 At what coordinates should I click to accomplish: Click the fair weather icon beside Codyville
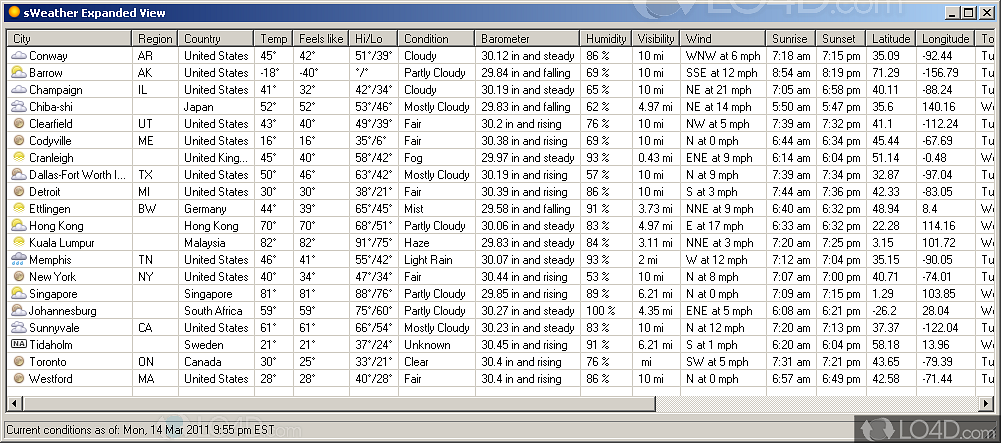pos(19,140)
